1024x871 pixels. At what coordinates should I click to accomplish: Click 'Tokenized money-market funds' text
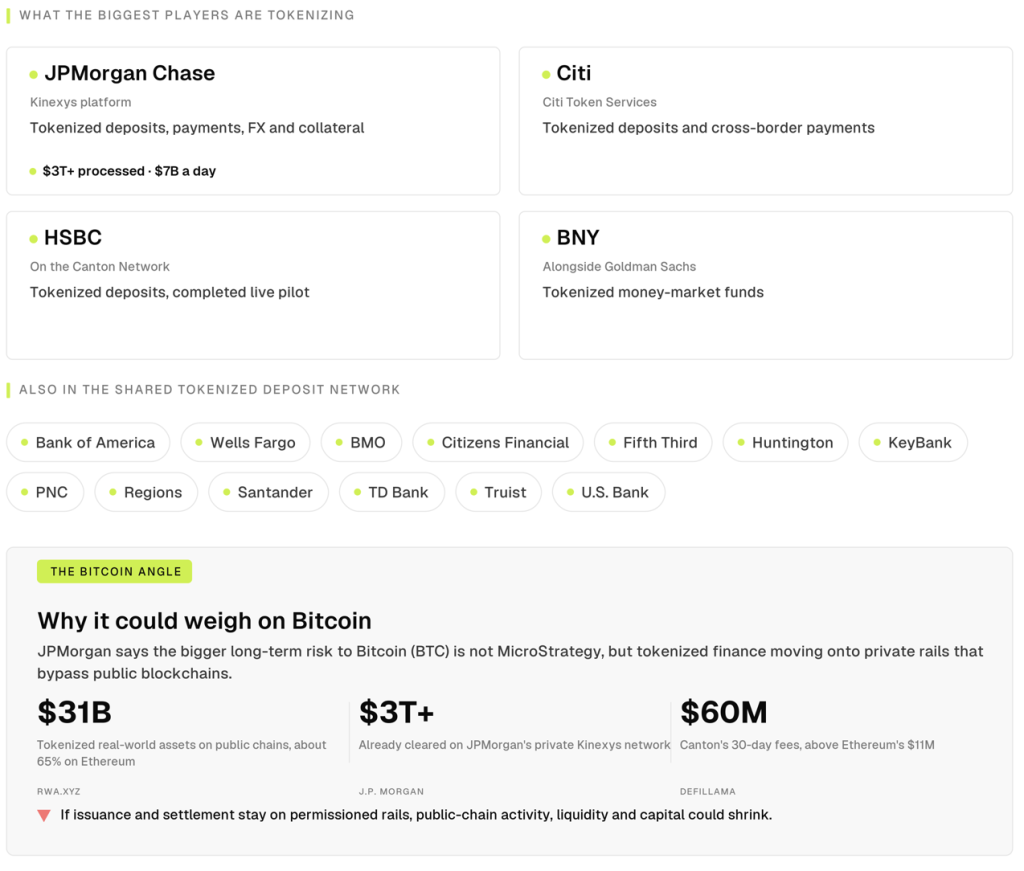click(653, 293)
